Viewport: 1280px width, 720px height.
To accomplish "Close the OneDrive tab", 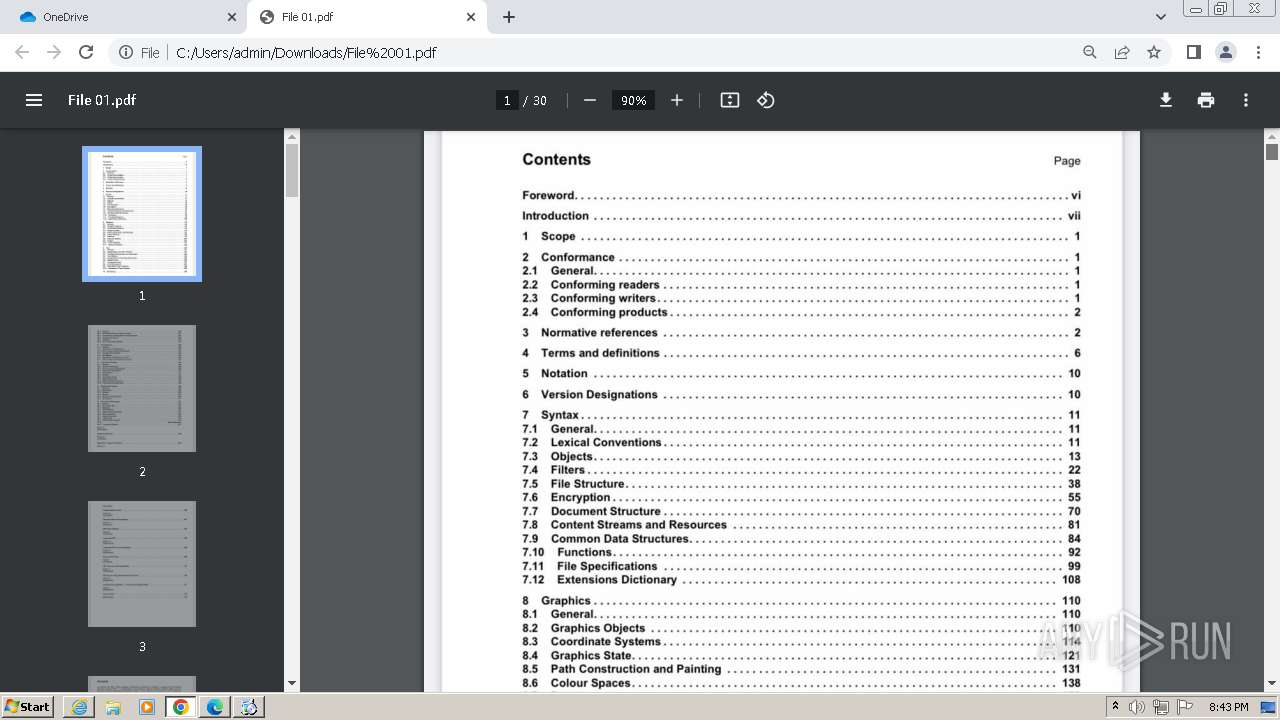I will tap(232, 17).
